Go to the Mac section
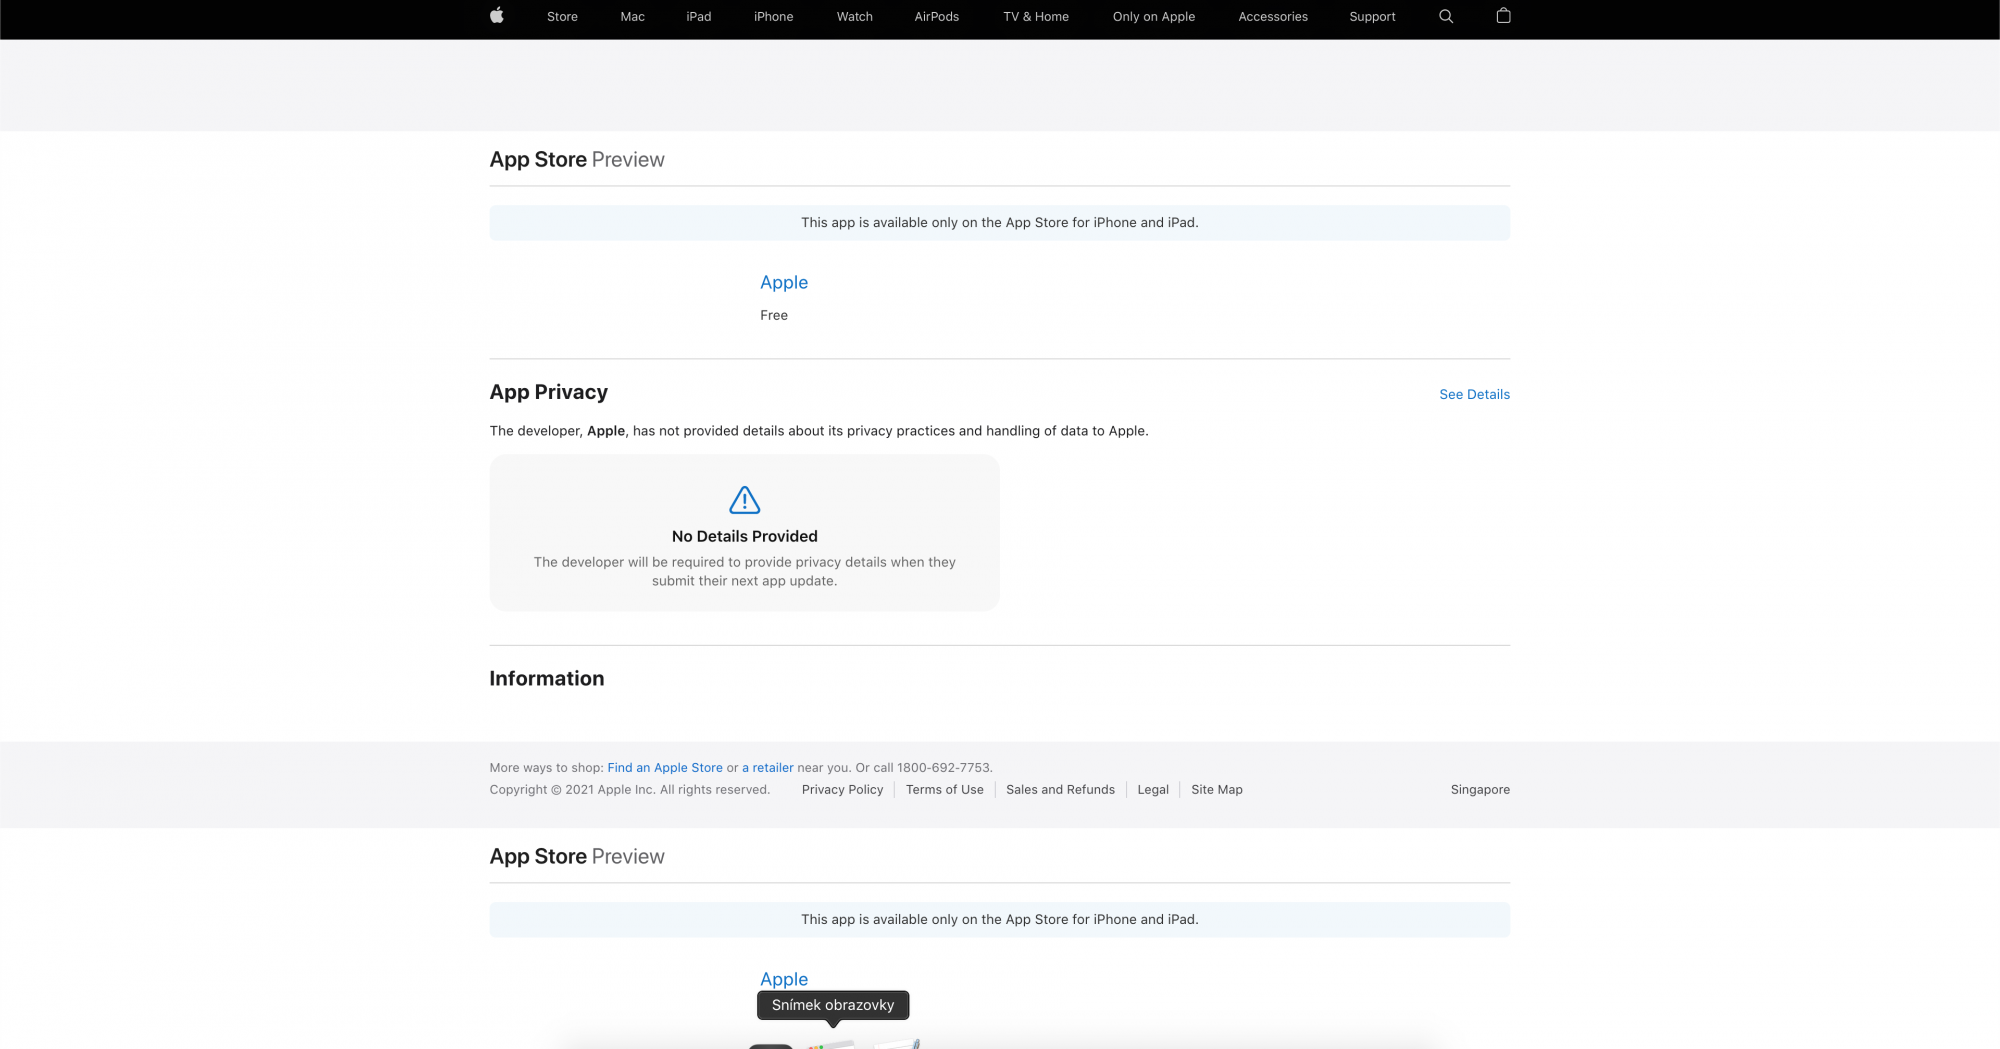The image size is (2000, 1049). [x=632, y=17]
